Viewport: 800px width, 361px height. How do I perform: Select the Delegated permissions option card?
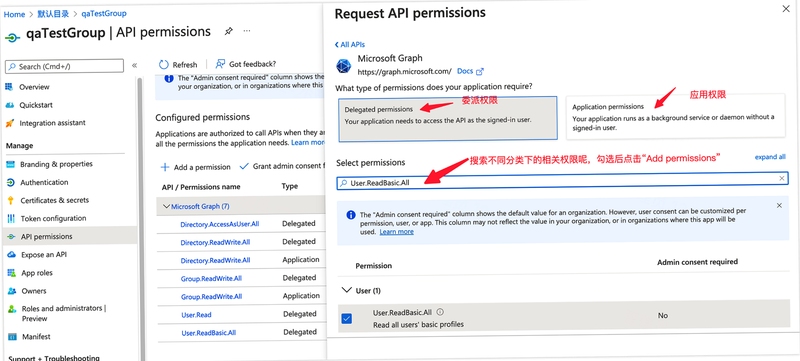(x=447, y=118)
